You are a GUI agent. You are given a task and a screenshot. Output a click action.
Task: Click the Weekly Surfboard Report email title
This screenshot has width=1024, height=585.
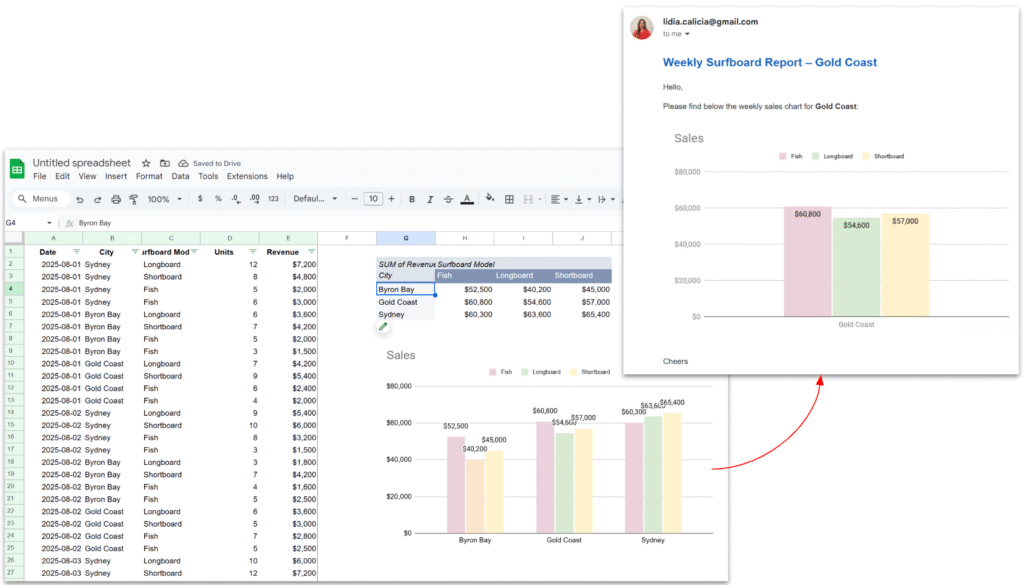click(769, 62)
